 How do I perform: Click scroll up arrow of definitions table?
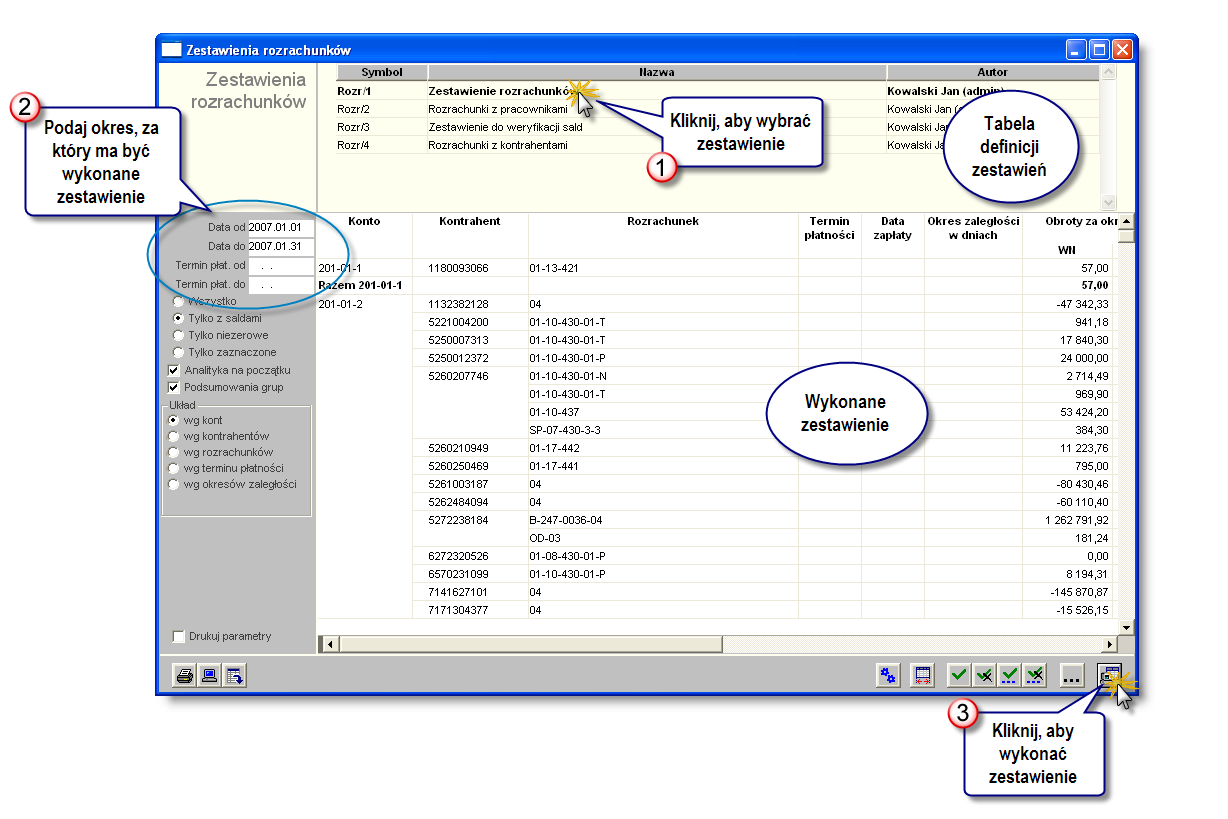tap(1107, 72)
